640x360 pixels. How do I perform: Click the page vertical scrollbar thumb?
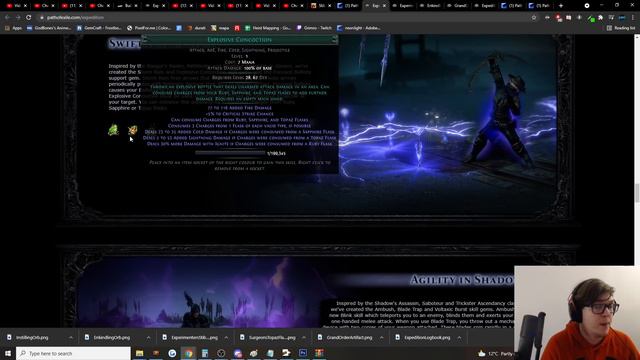[637, 193]
